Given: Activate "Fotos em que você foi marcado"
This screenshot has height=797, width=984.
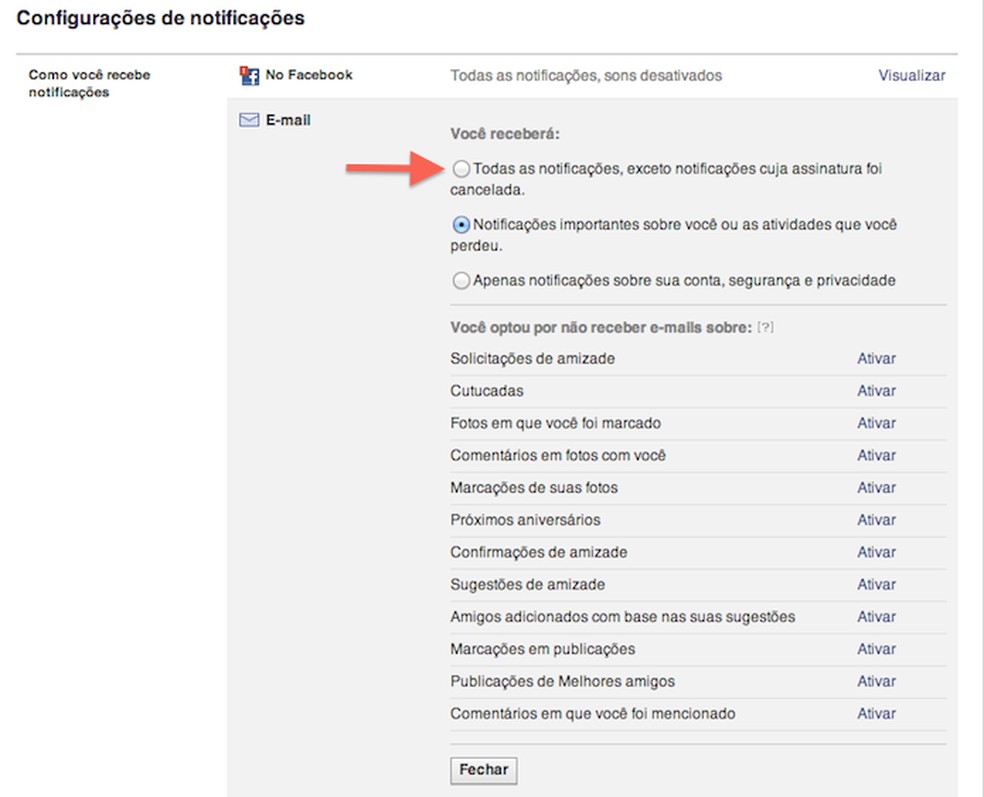Looking at the screenshot, I should click(x=876, y=423).
